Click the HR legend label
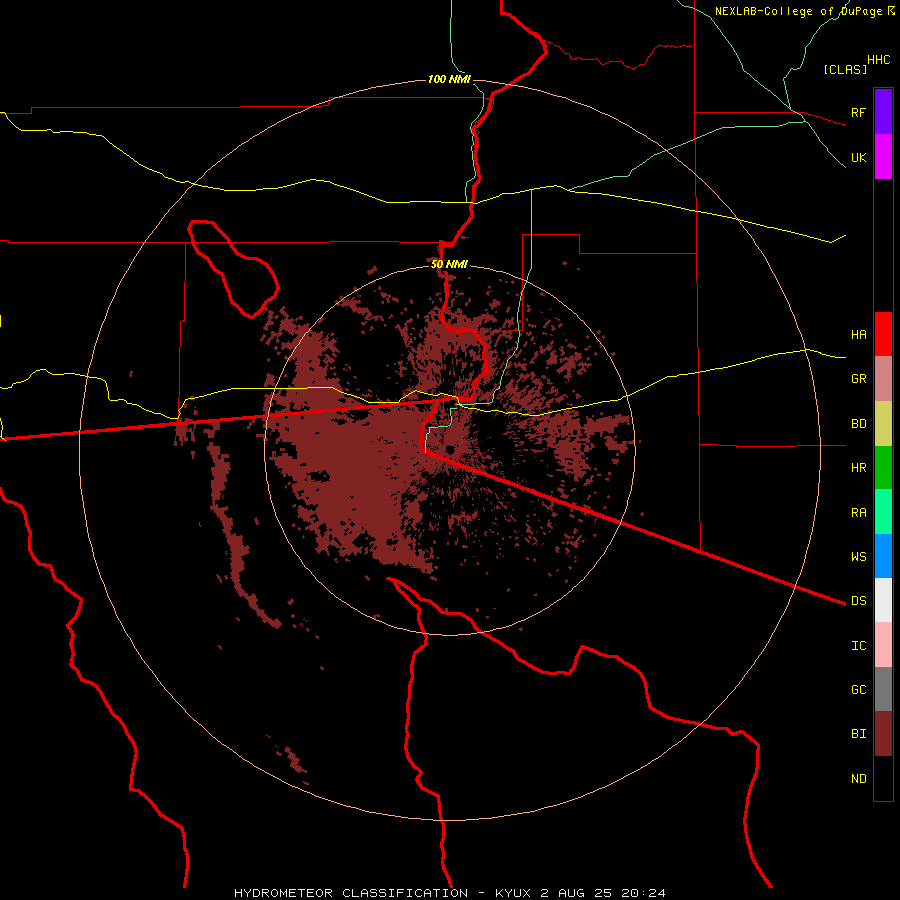900x900 pixels. tap(858, 468)
